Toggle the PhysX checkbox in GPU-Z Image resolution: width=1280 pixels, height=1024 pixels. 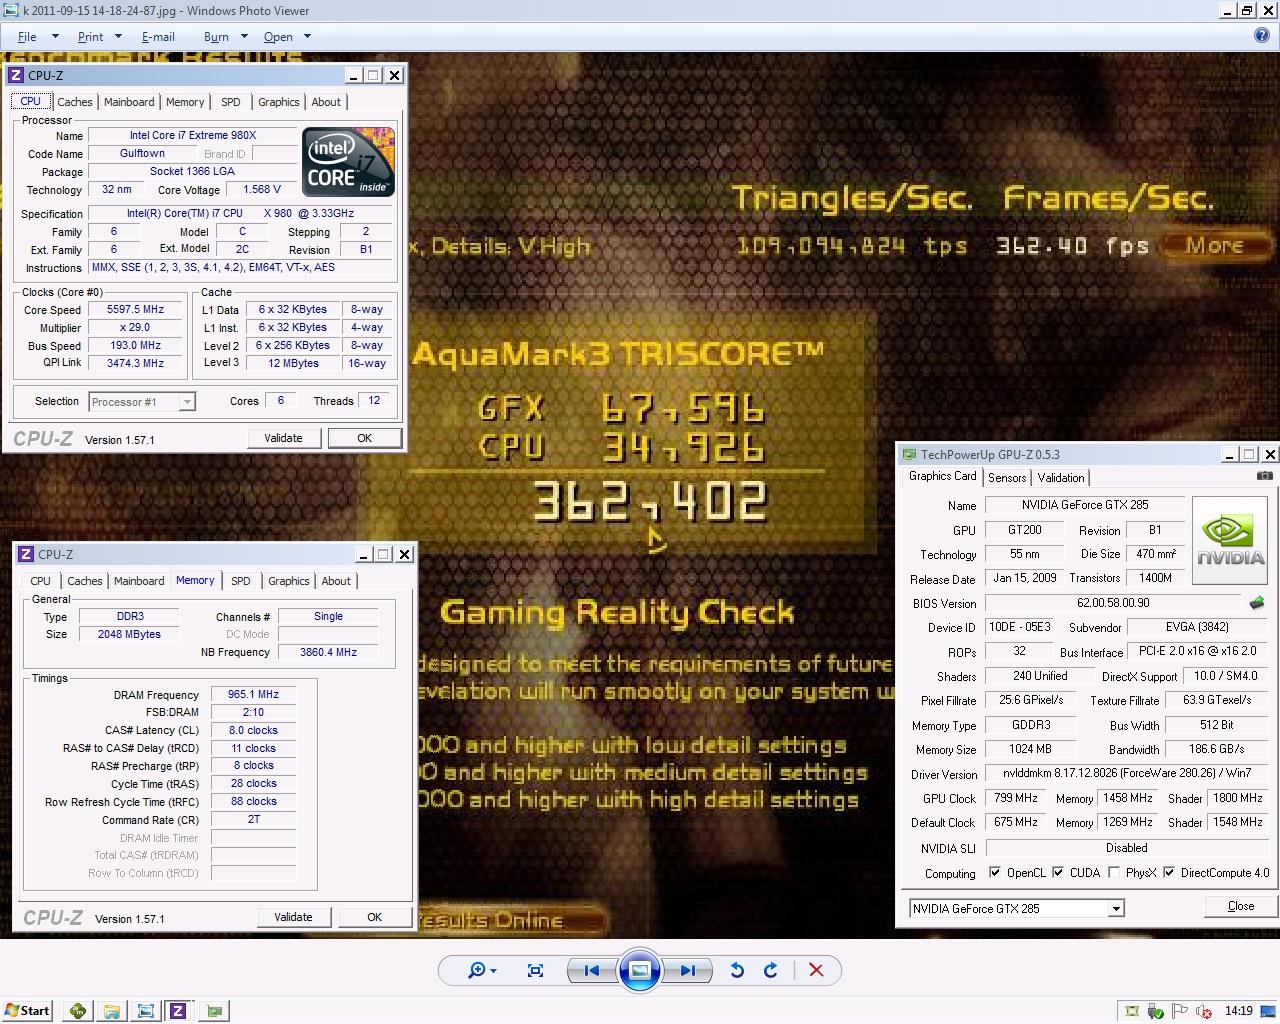click(x=1114, y=872)
